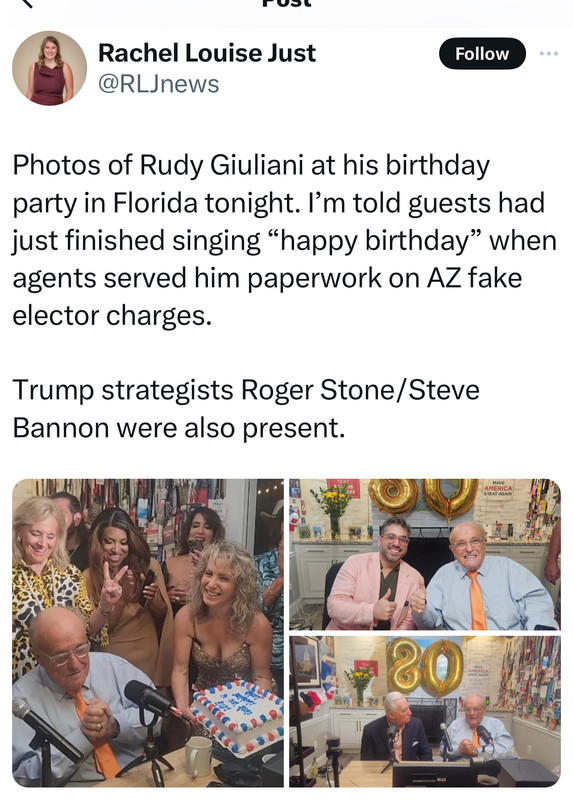Open the bottom-right photo with 80 balloons
Viewport: 573px width, 800px height.
point(425,711)
